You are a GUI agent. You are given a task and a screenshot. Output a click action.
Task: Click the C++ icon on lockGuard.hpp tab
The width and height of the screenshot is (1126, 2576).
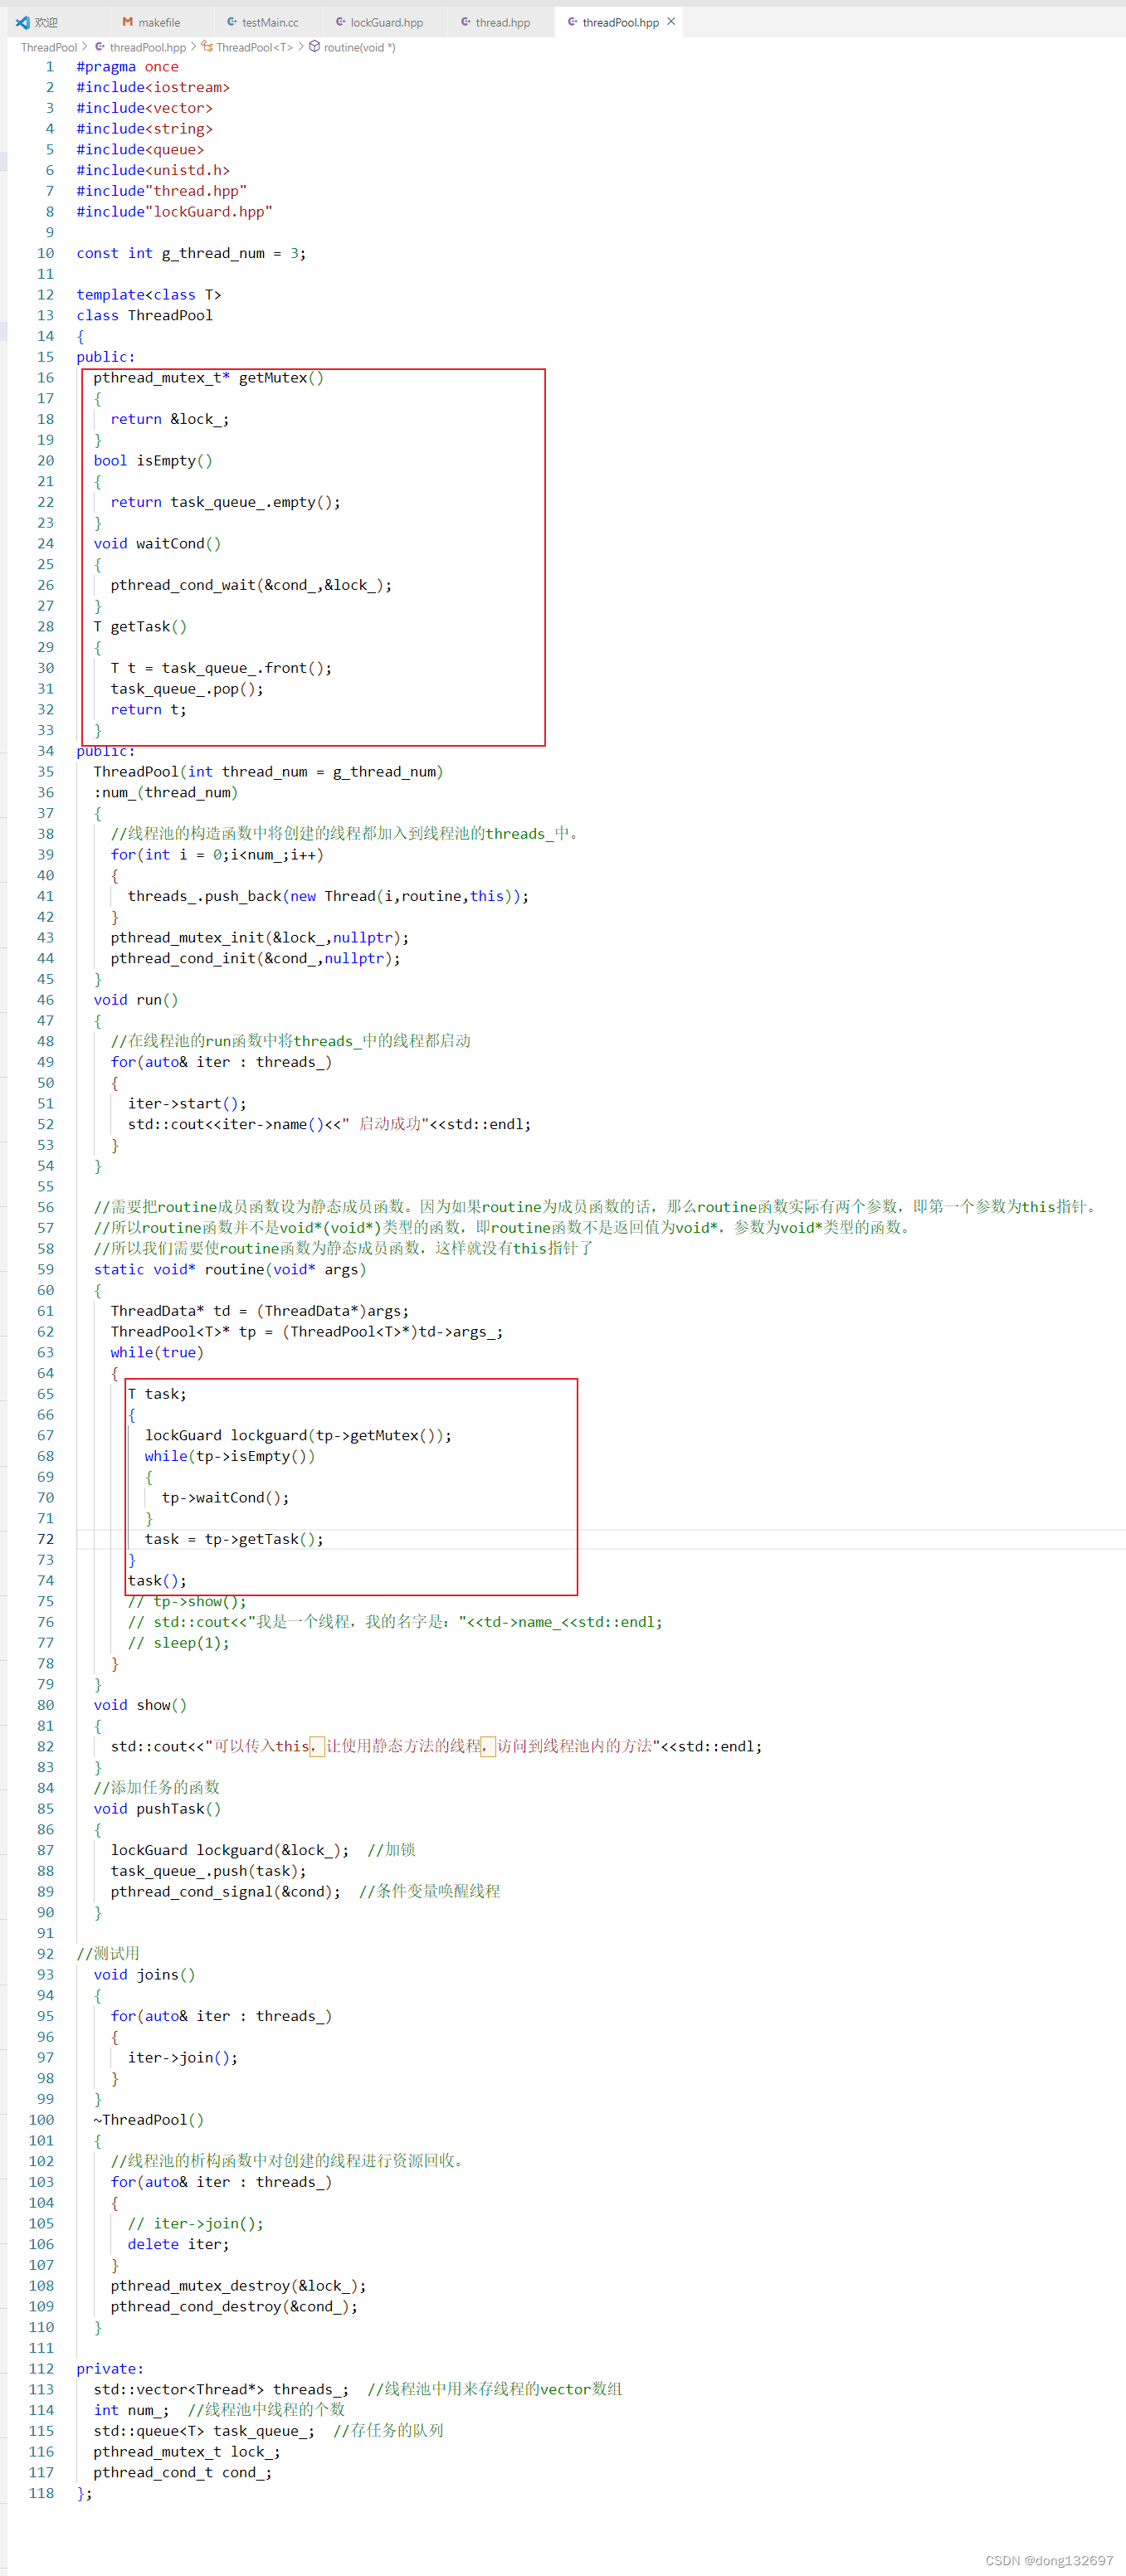tap(340, 22)
